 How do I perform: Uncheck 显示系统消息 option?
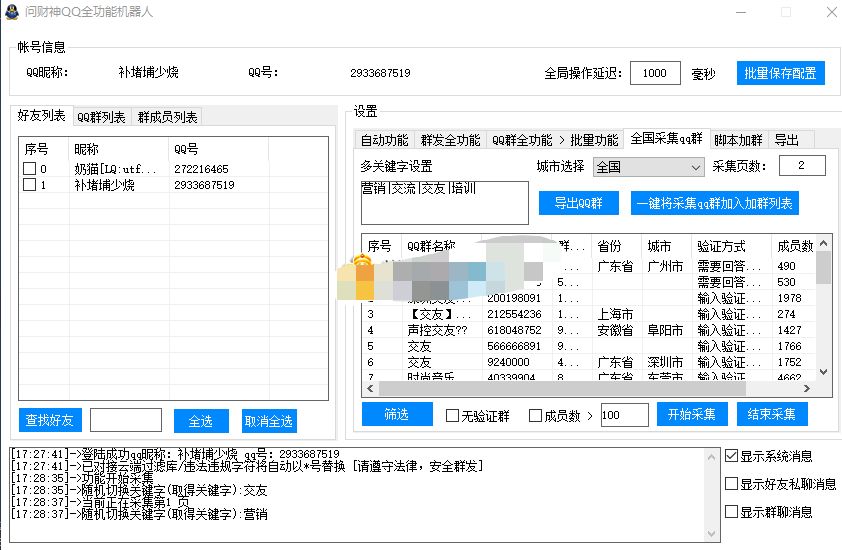tap(731, 456)
